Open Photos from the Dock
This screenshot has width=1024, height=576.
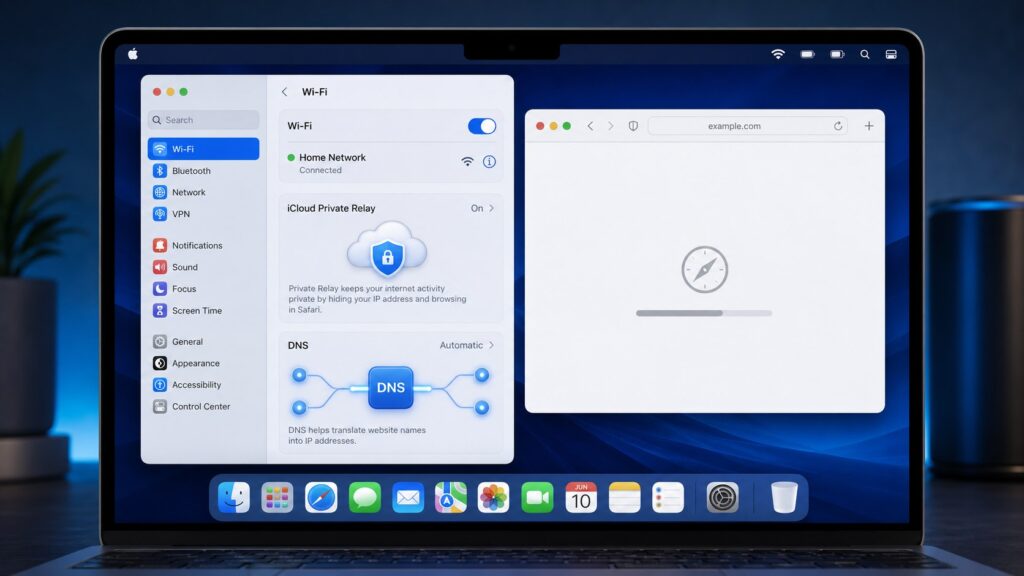(x=494, y=498)
